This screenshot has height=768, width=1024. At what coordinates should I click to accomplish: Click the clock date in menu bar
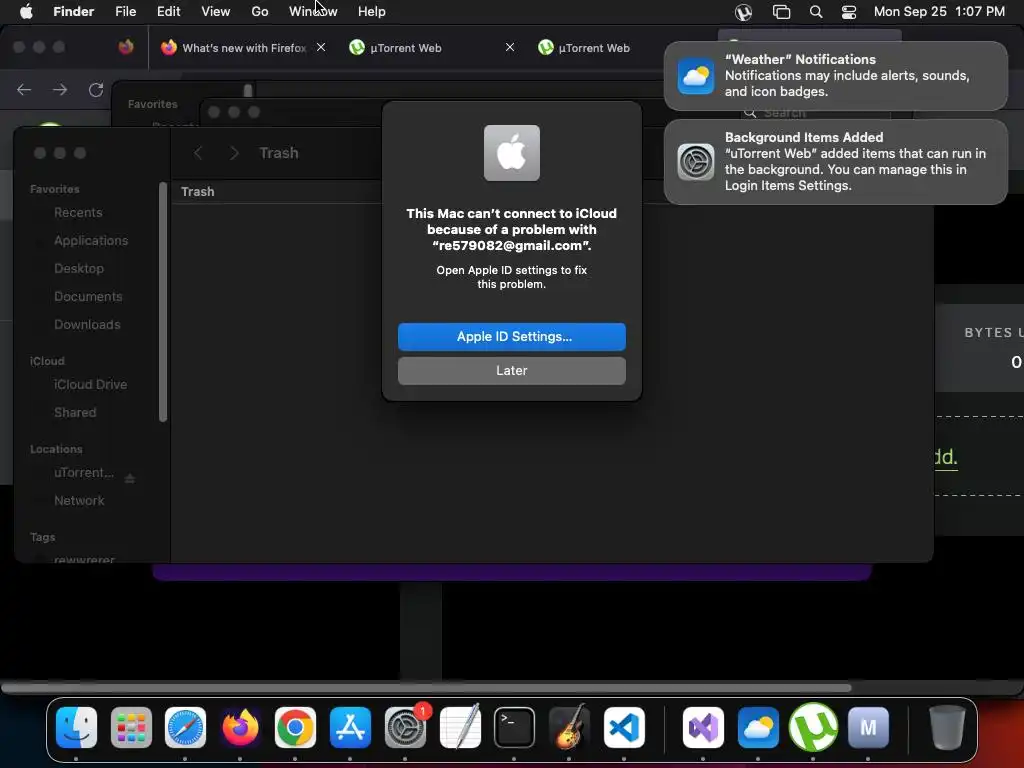[x=938, y=11]
